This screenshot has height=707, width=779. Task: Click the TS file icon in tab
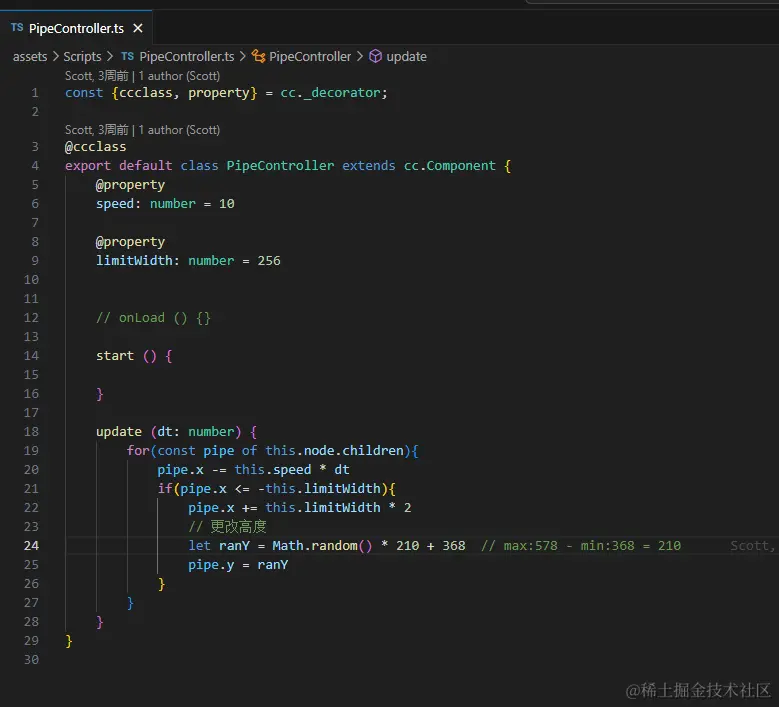[17, 28]
